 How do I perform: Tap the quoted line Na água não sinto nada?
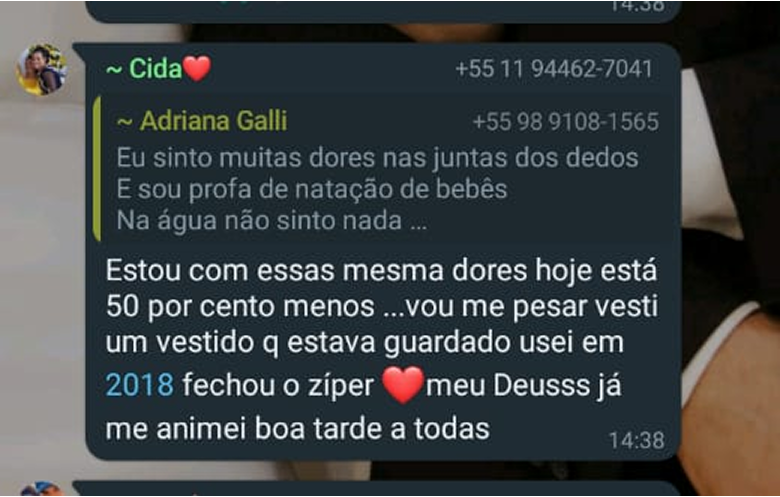coord(272,220)
